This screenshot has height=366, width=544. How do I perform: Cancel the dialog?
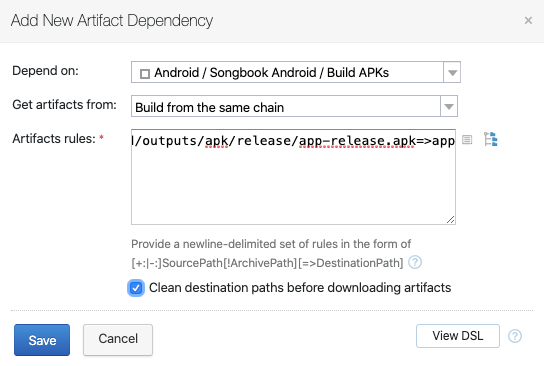[x=118, y=340]
